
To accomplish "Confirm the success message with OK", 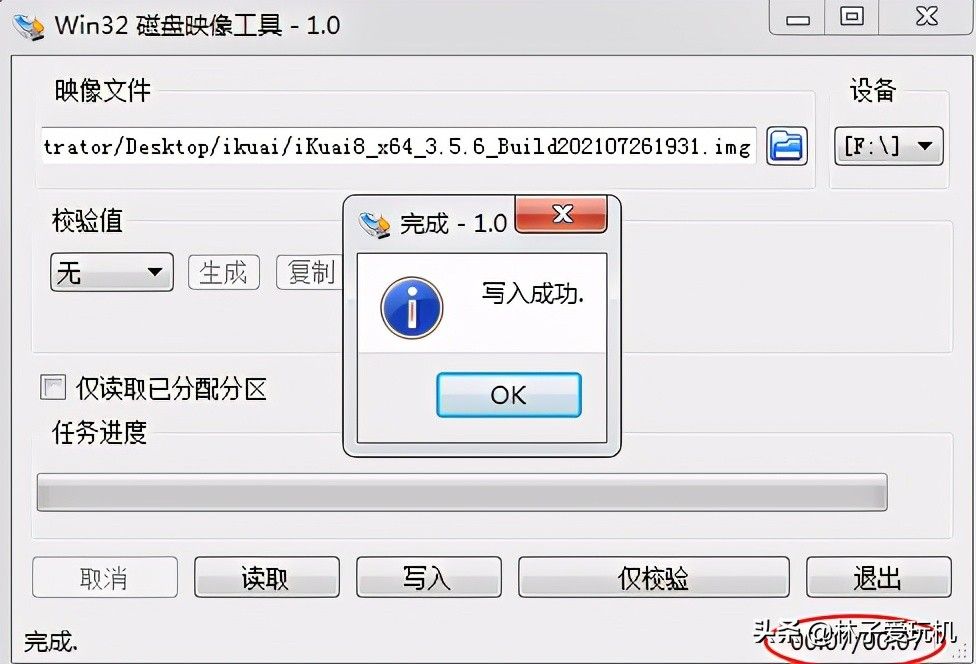I will point(509,395).
